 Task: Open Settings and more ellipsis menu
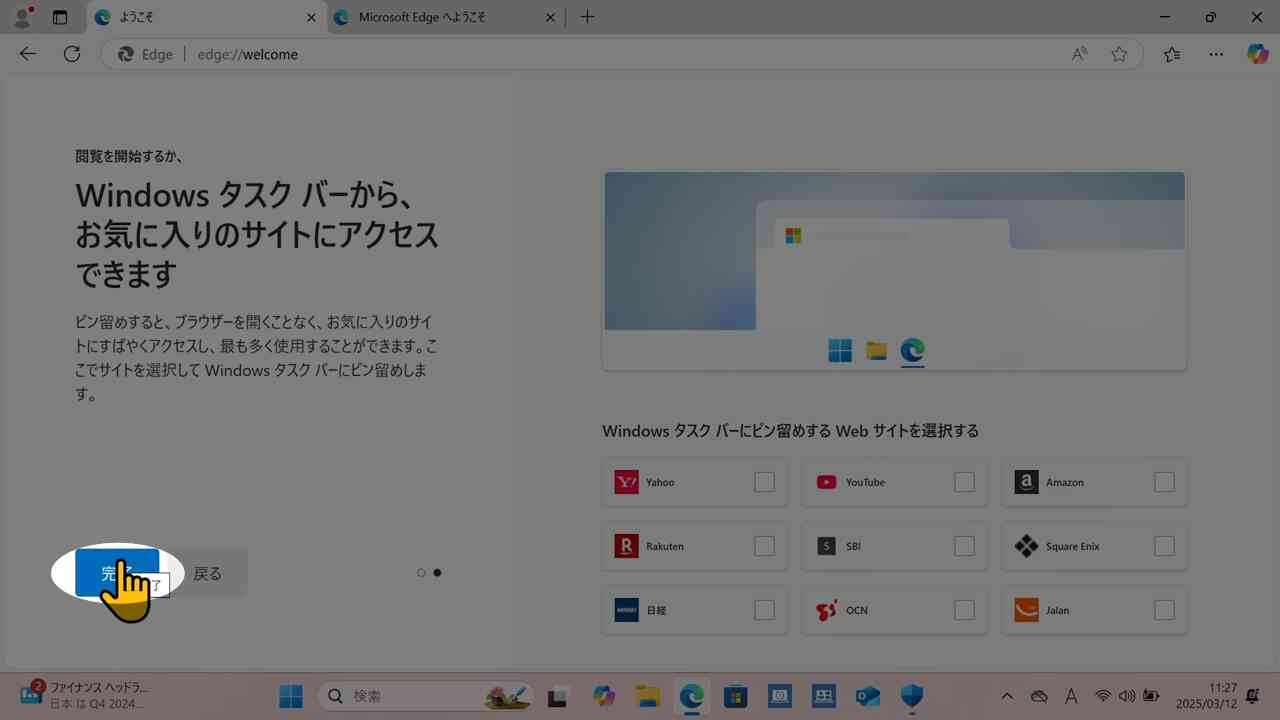1216,54
